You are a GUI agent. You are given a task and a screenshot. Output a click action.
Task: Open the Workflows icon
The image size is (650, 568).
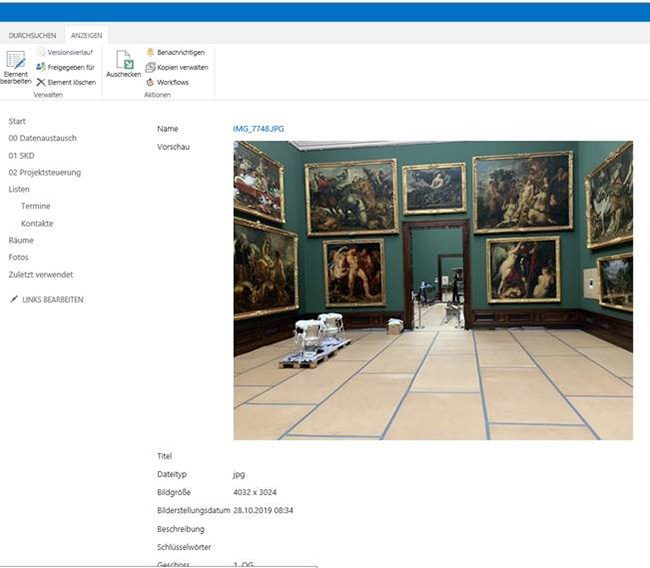150,82
